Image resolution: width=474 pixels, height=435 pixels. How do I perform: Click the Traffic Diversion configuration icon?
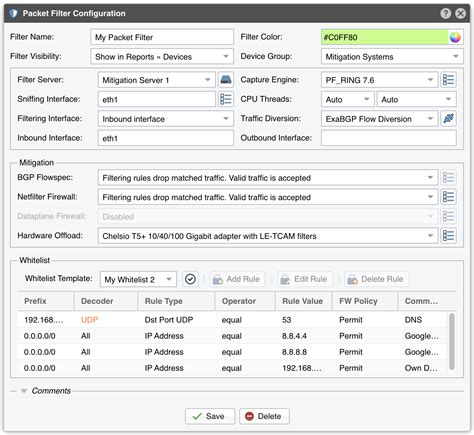[x=448, y=119]
